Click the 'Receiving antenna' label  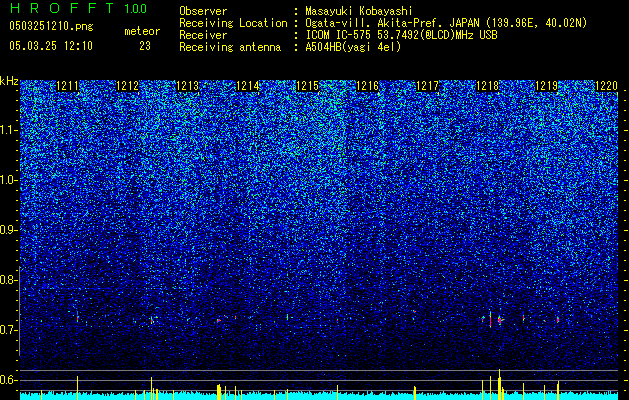point(230,47)
